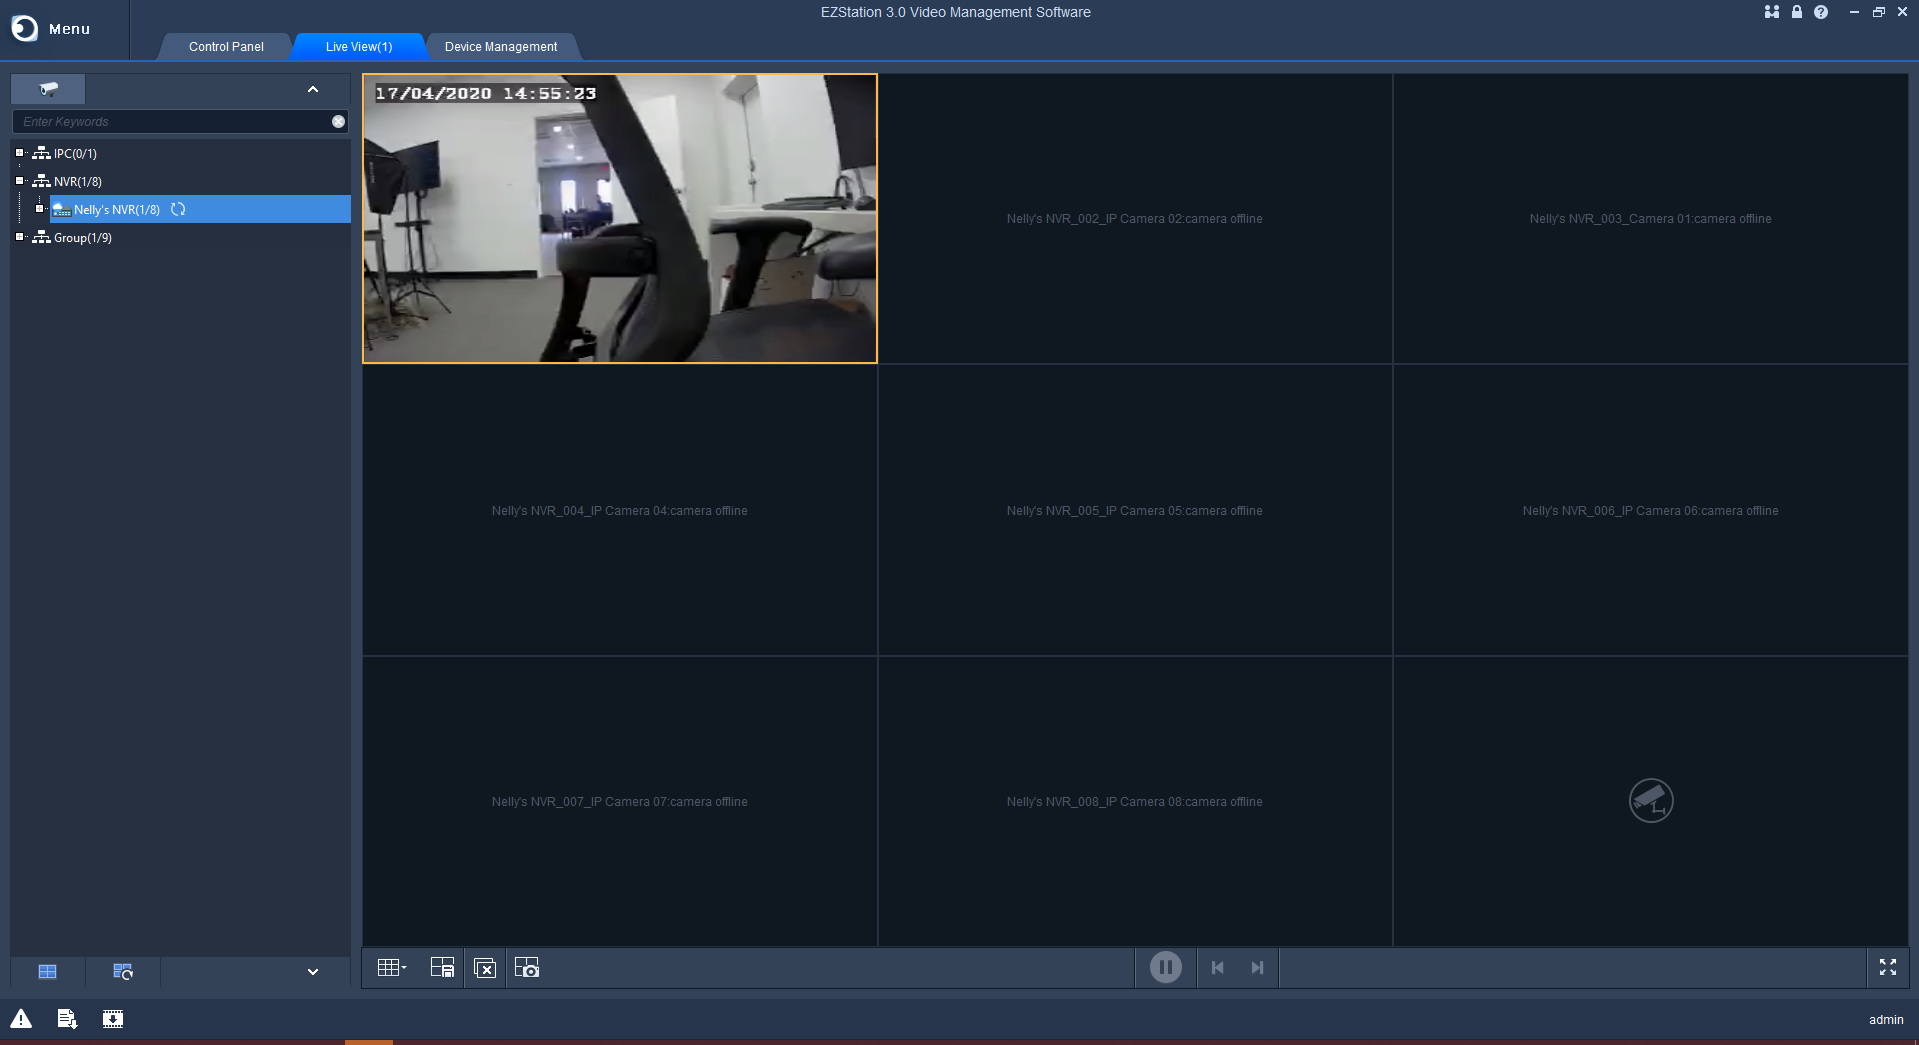Screen dimensions: 1919x1045
Task: Refresh Nelly's NVR with sync icon
Action: pos(178,209)
